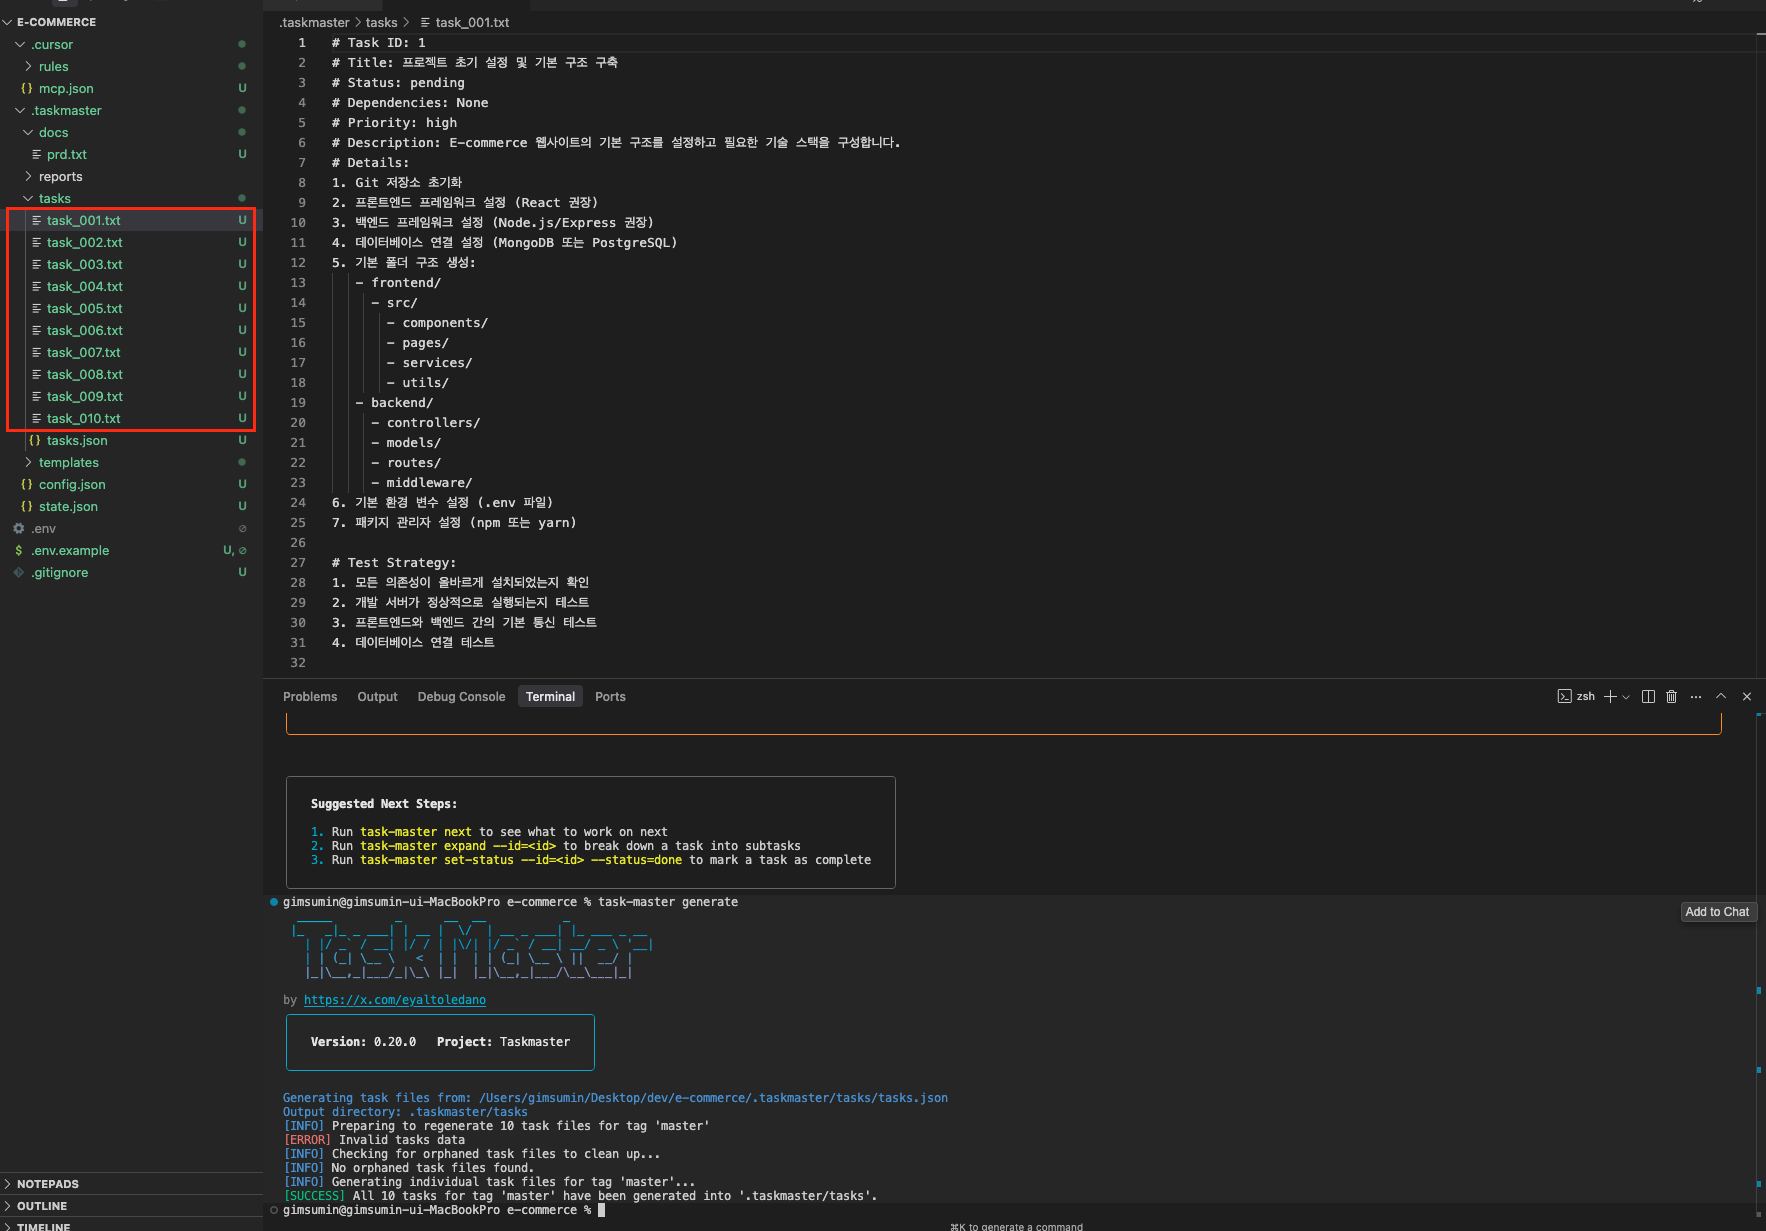Viewport: 1766px width, 1231px height.
Task: Collapse the .taskmaster folder
Action: (x=20, y=110)
